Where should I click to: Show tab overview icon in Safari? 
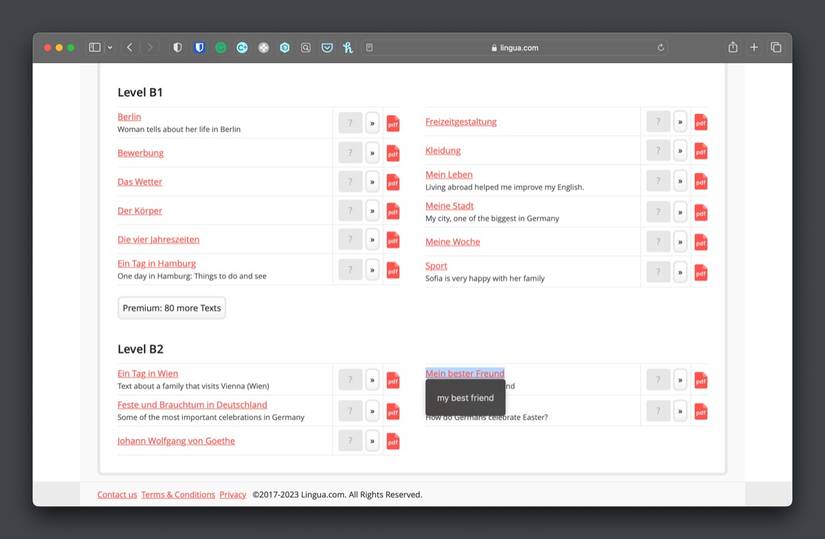coord(776,47)
